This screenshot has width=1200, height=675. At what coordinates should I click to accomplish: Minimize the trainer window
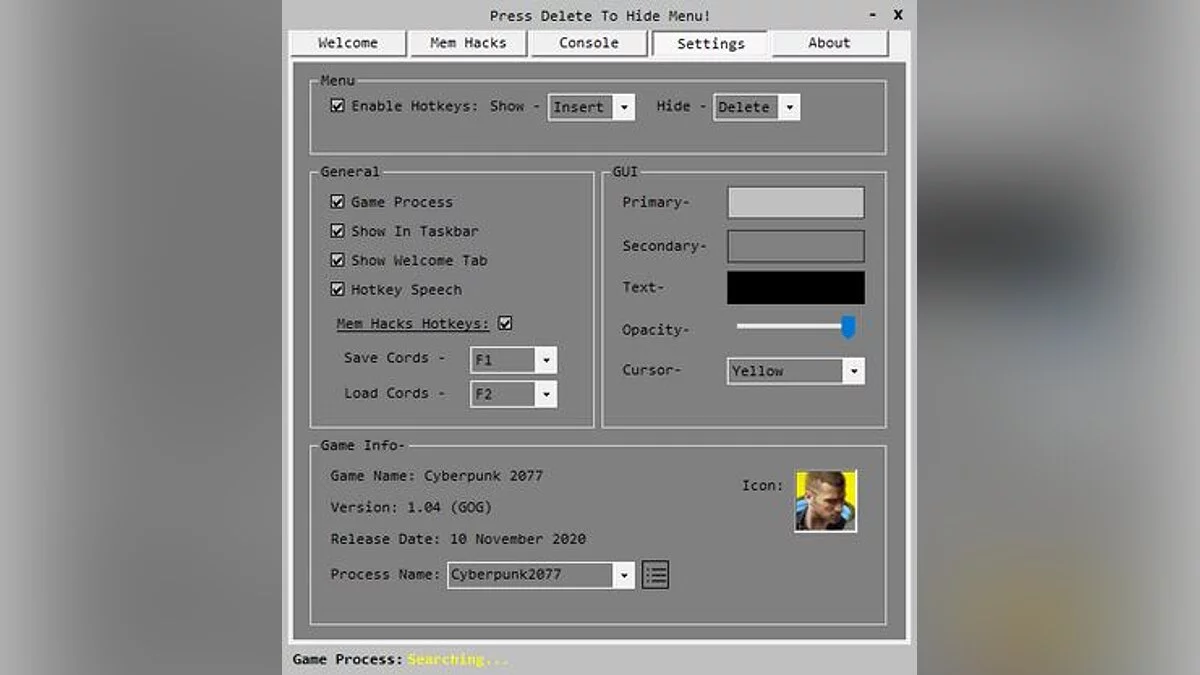[873, 15]
